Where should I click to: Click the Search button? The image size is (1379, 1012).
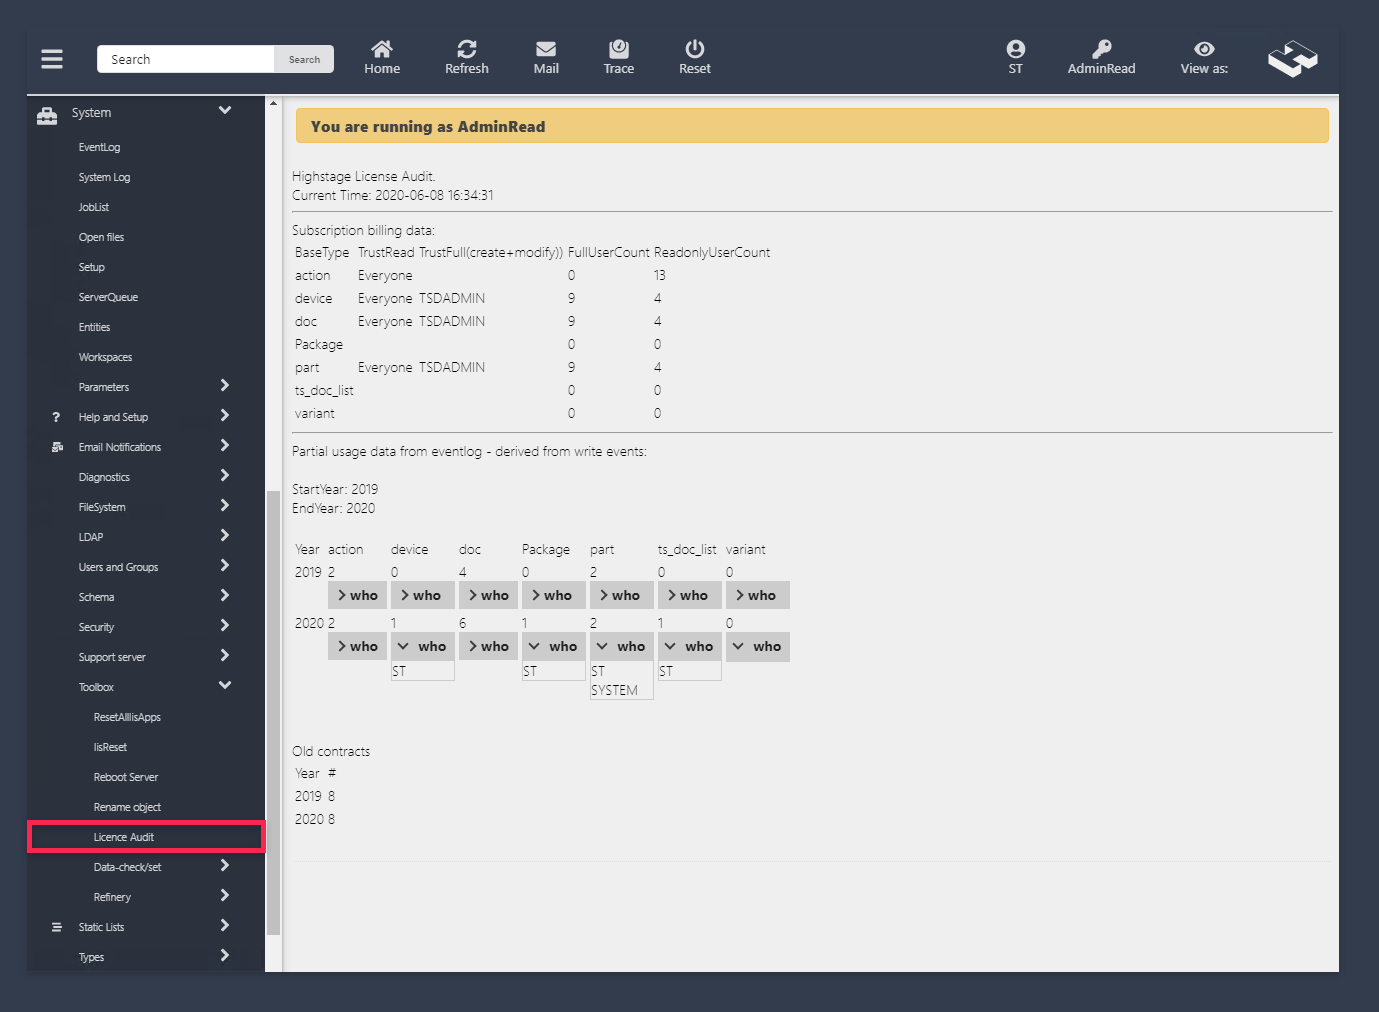(304, 59)
